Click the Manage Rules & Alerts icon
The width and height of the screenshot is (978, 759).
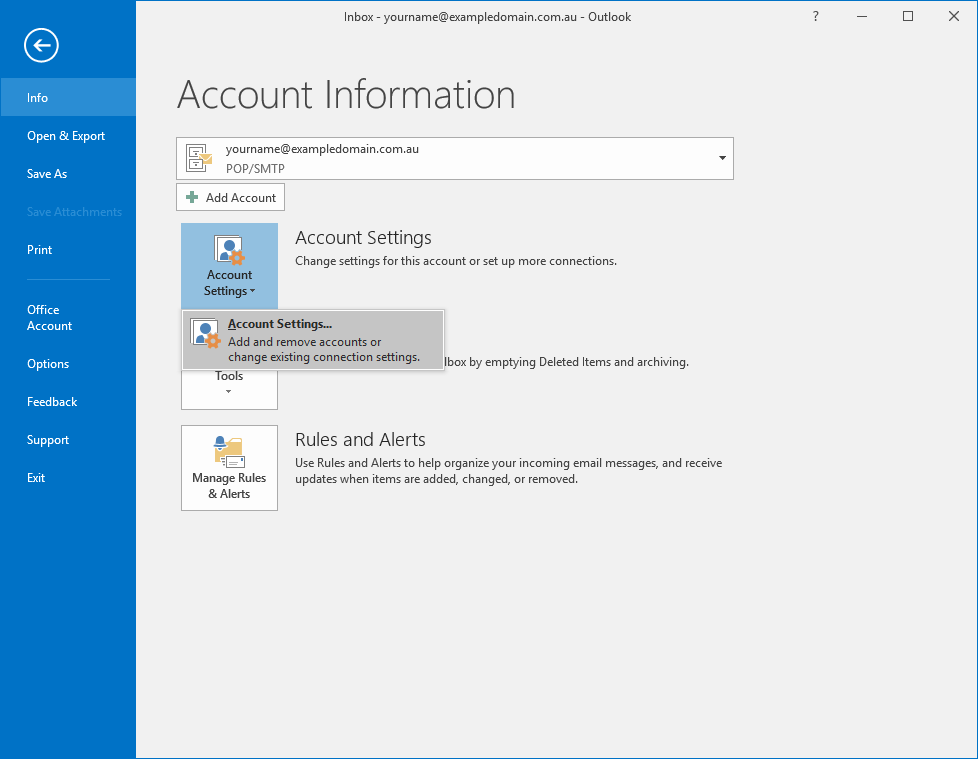pos(229,452)
